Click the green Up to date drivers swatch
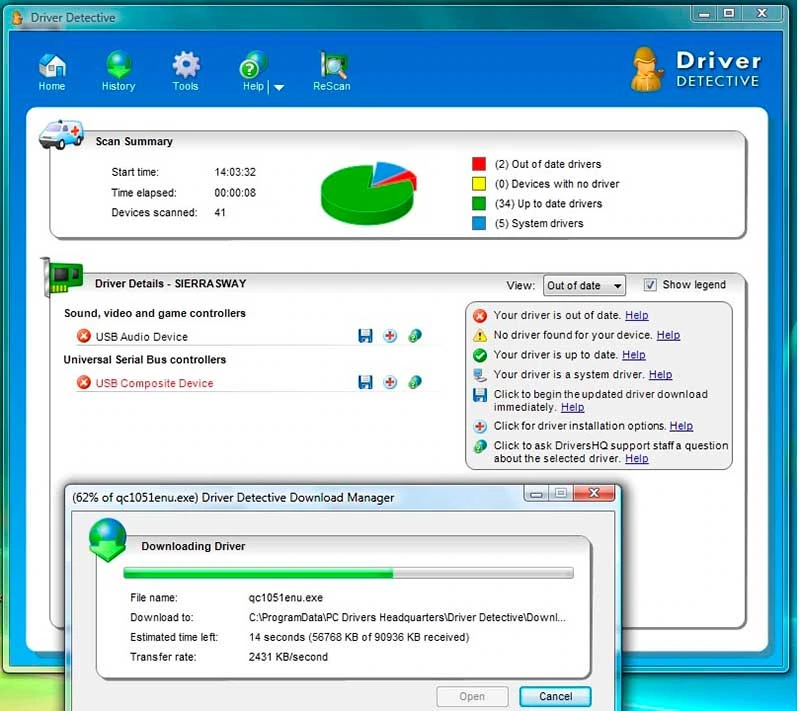 [x=479, y=204]
